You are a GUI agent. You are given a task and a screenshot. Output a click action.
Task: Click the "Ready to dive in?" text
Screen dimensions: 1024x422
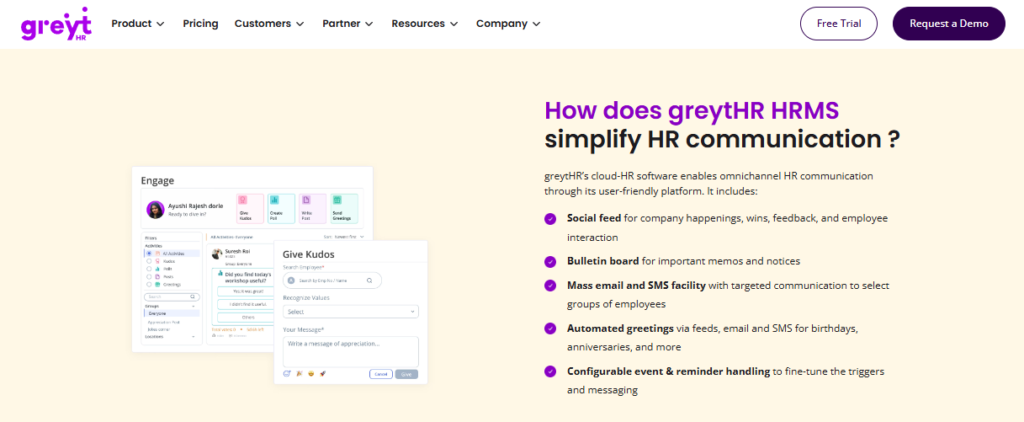coord(187,214)
